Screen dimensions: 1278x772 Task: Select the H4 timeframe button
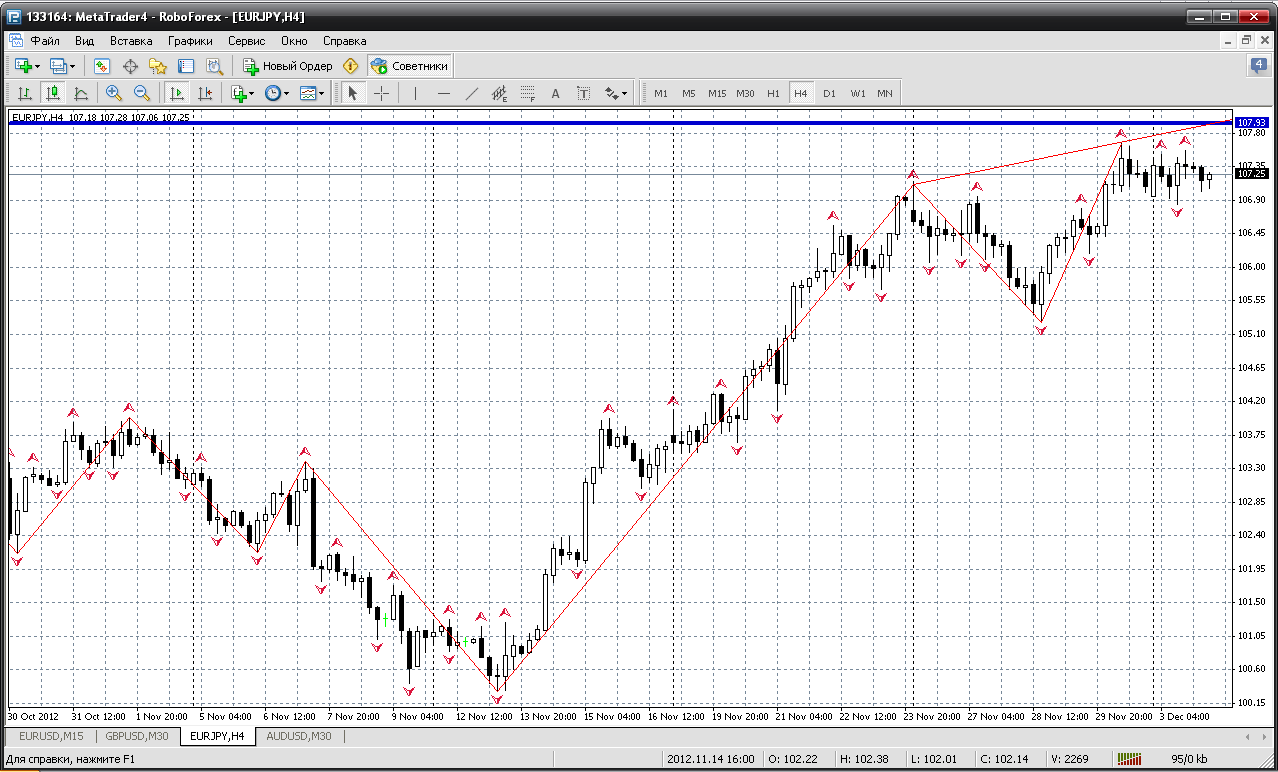[801, 93]
